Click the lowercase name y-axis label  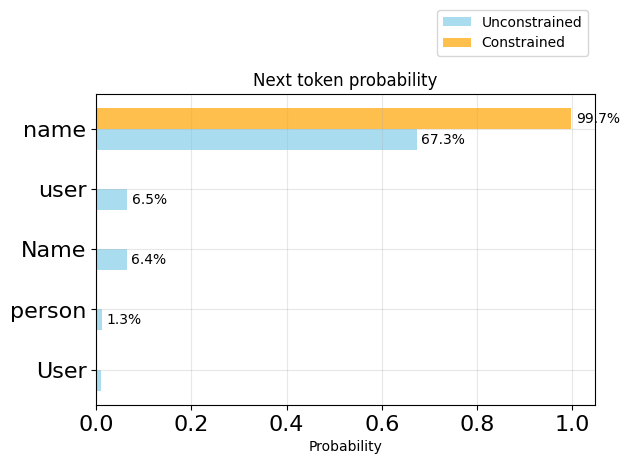54,130
